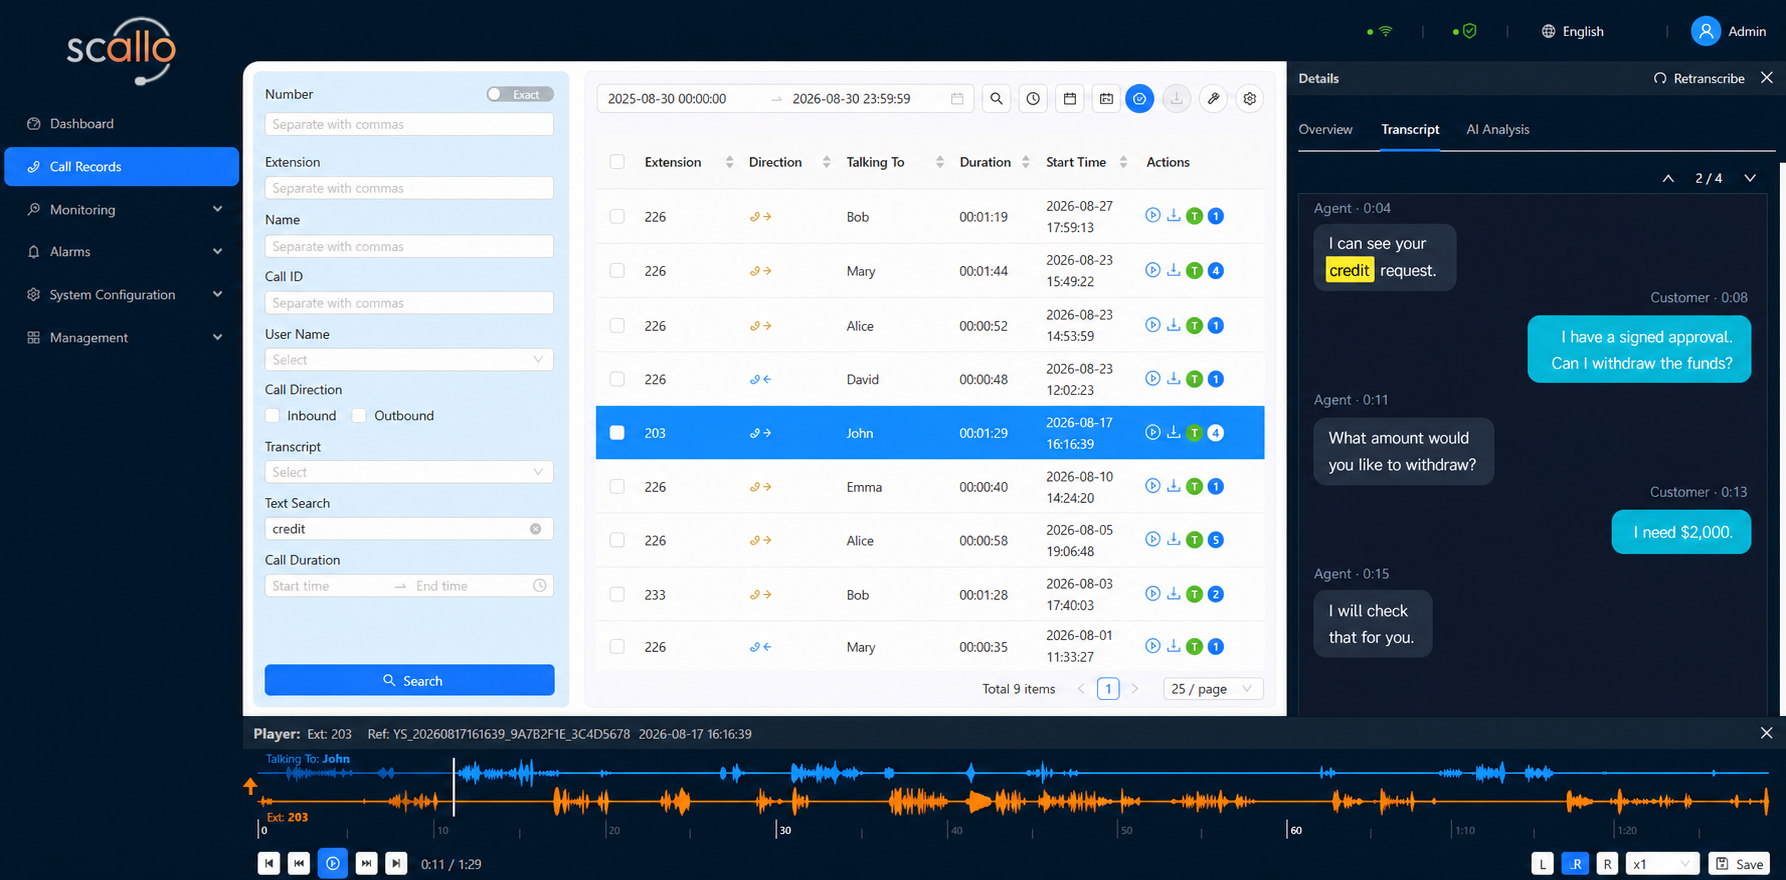Save the recording from the player bar
The height and width of the screenshot is (880, 1786).
coord(1739,864)
